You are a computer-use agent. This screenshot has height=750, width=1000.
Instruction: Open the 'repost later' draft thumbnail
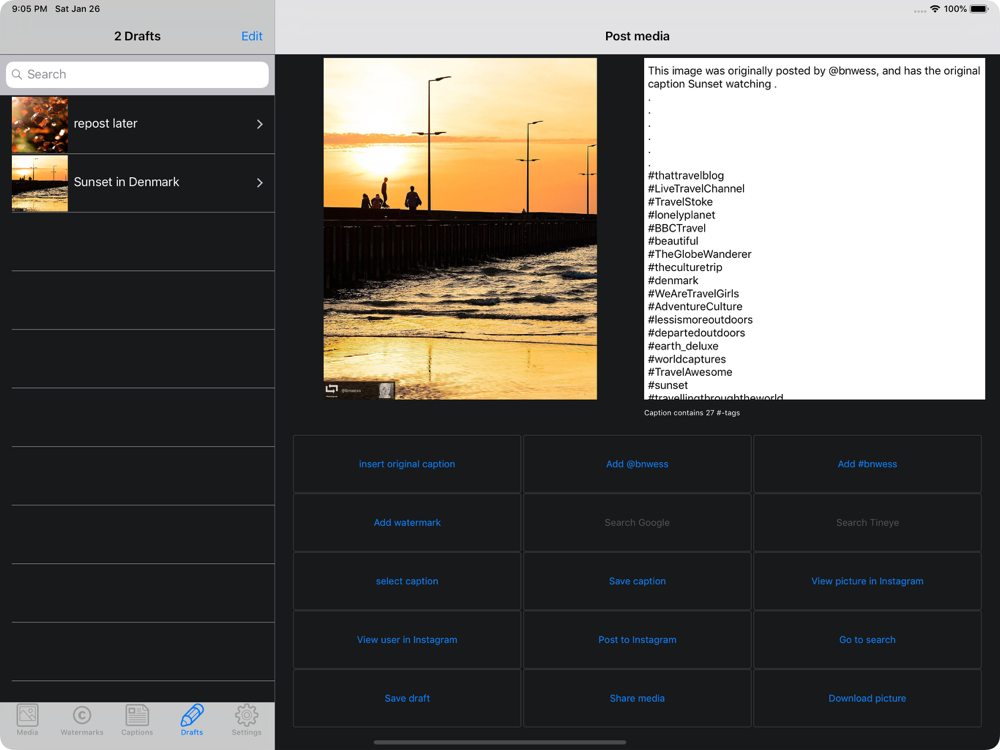[x=40, y=124]
